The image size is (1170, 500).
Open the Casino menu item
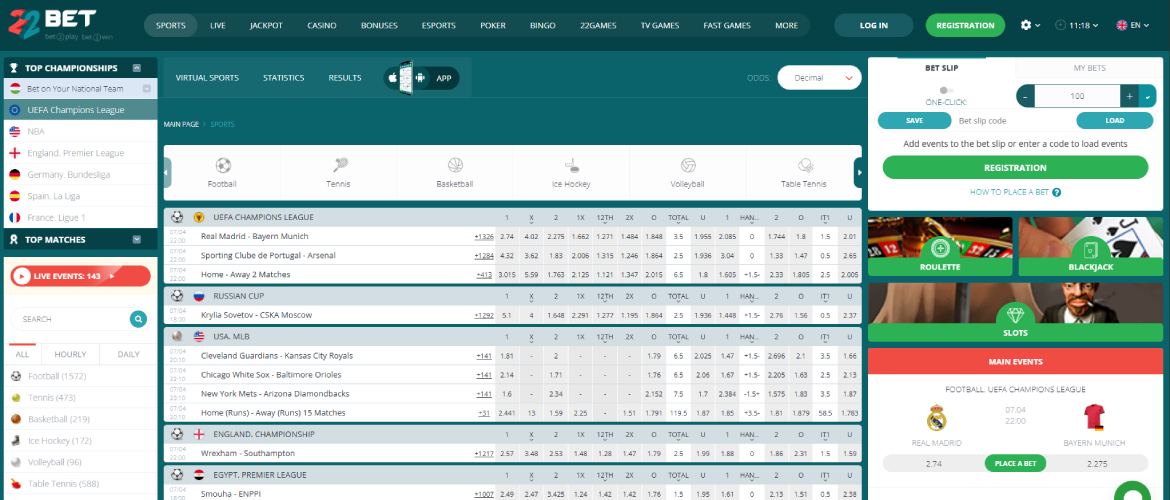pyautogui.click(x=322, y=25)
